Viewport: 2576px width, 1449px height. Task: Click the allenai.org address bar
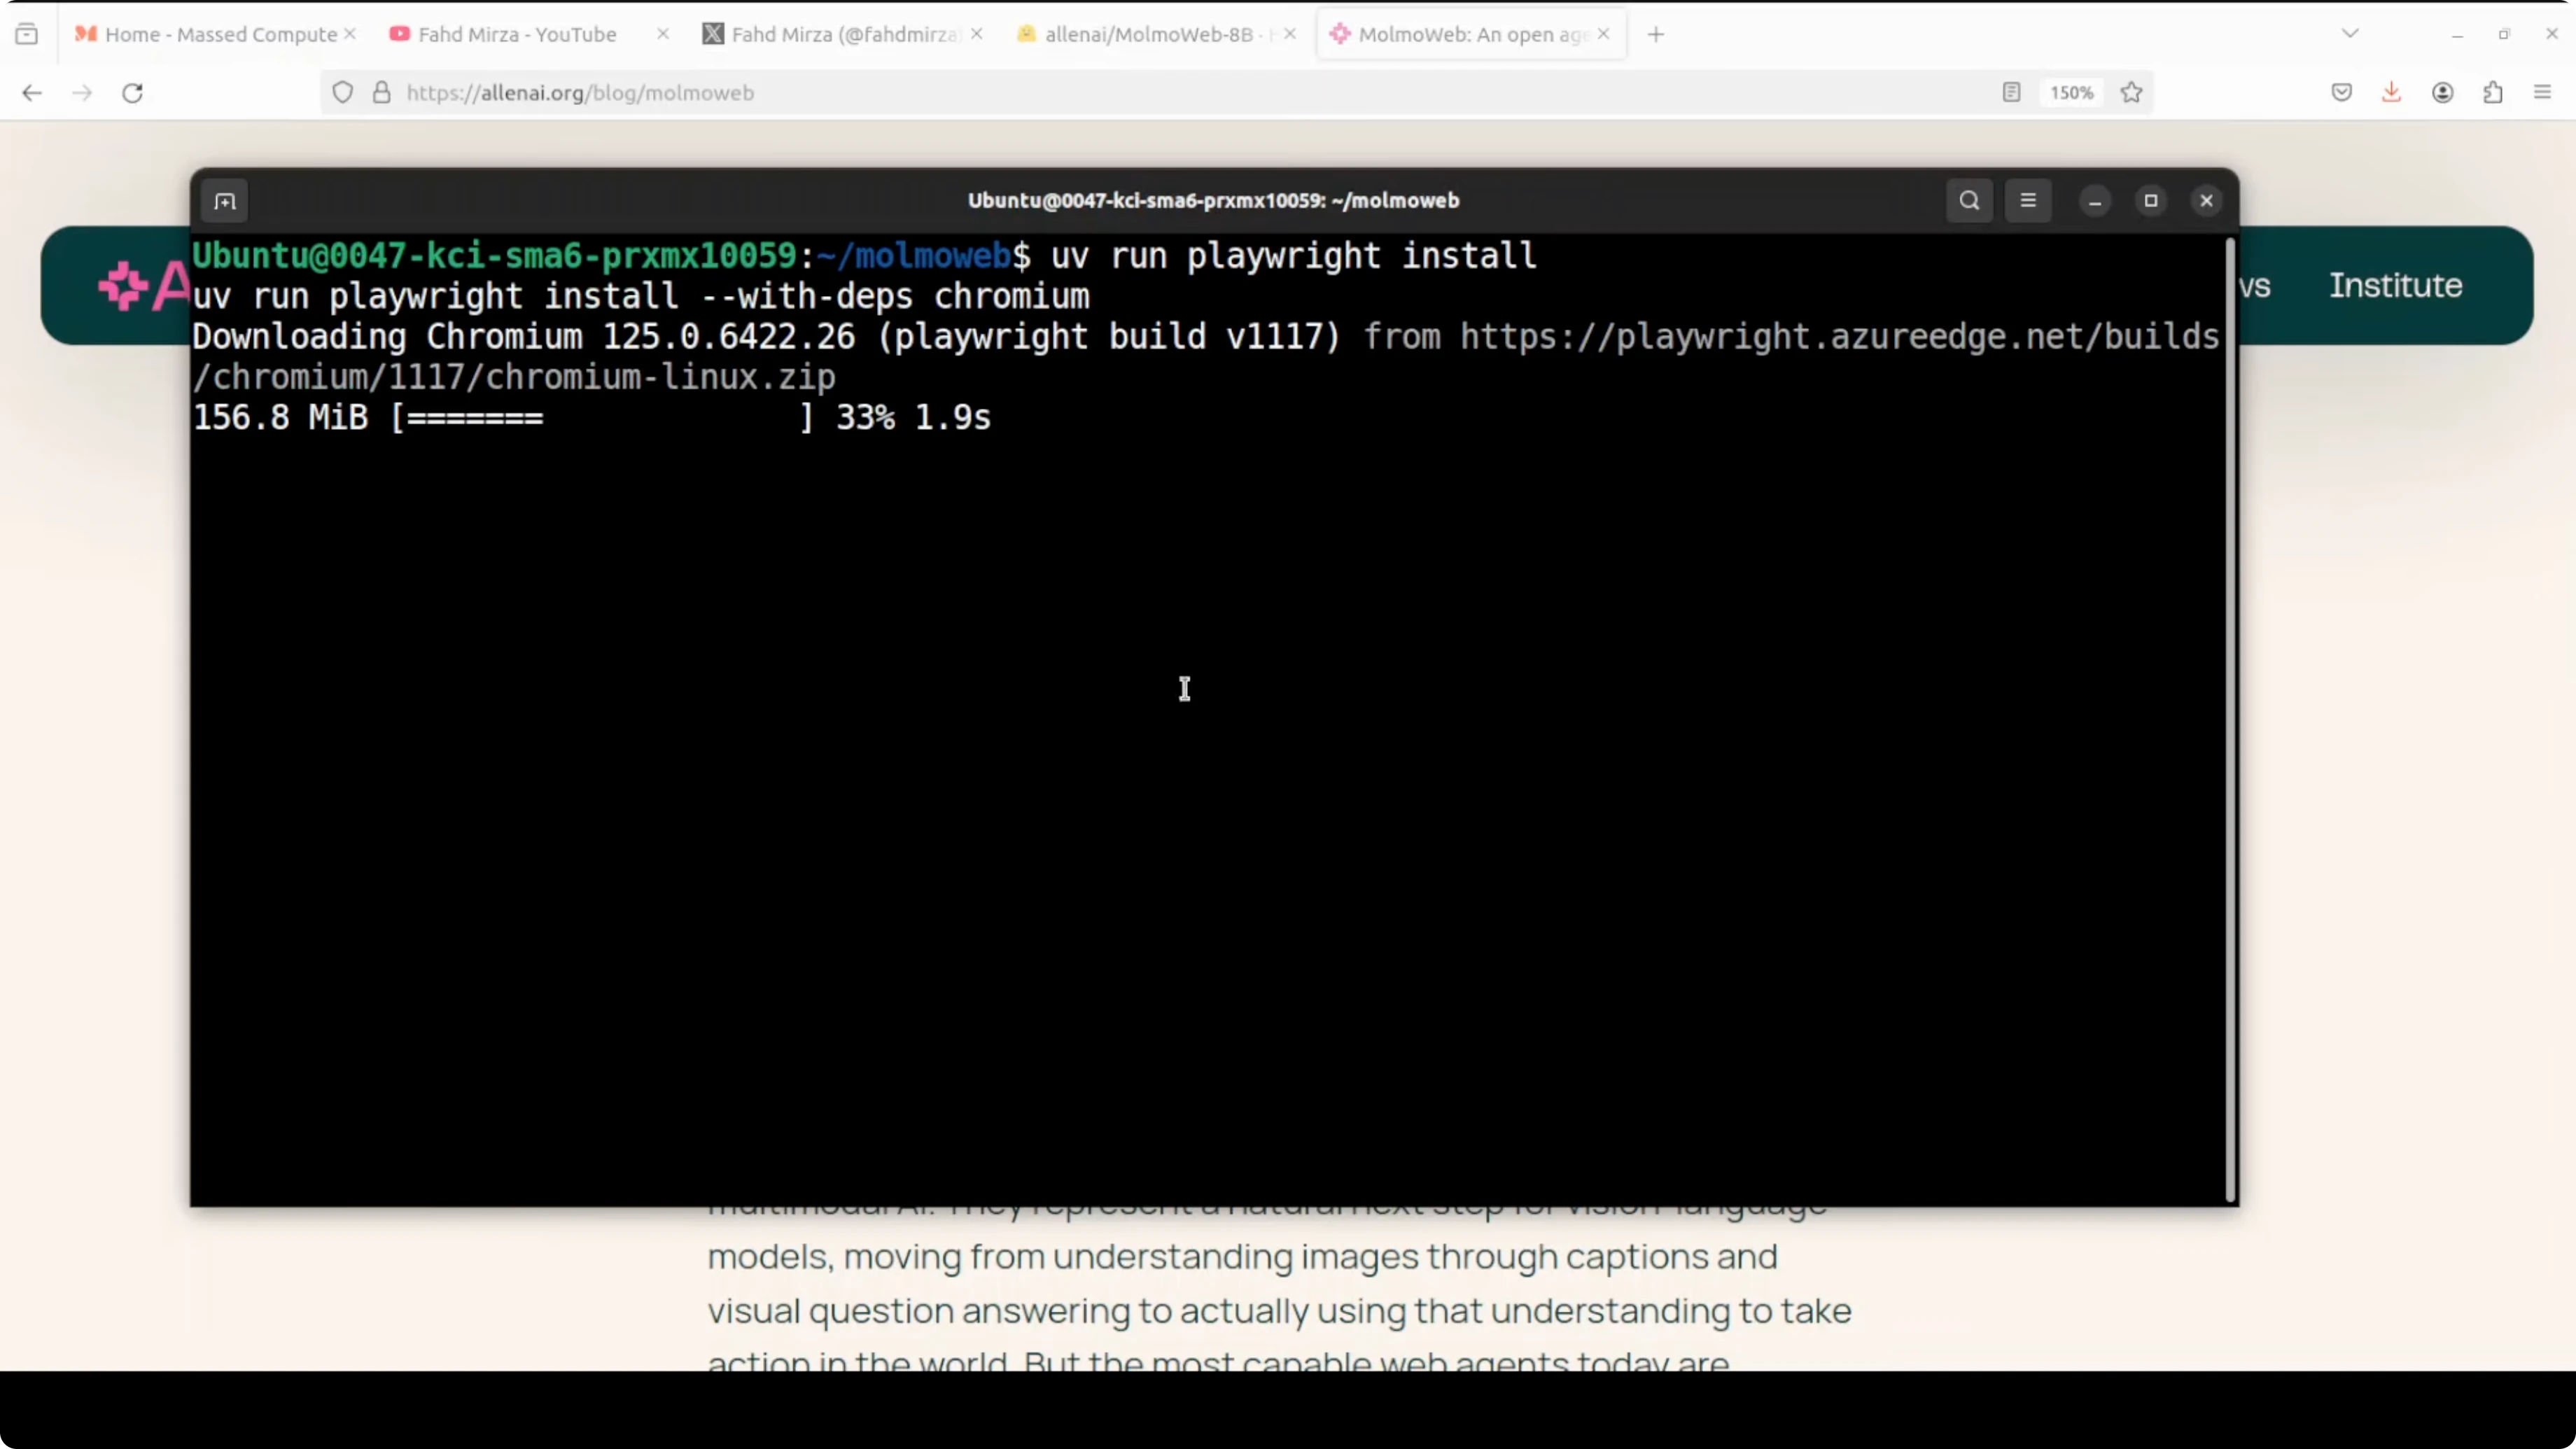tap(1100, 93)
